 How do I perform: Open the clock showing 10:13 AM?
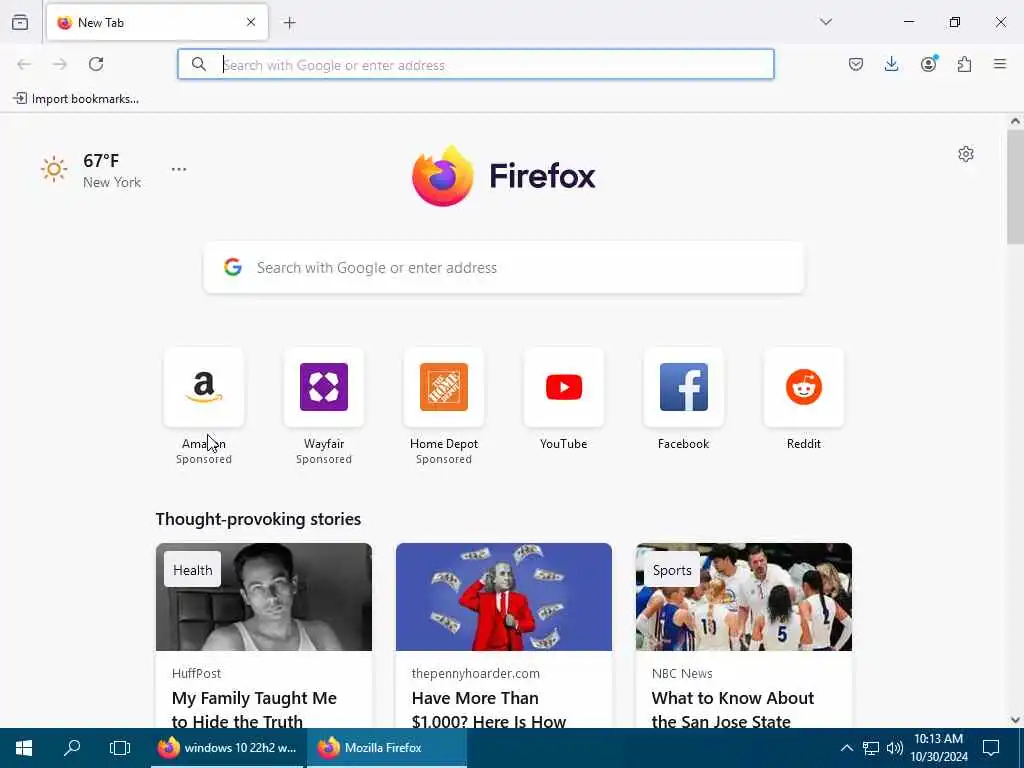click(x=938, y=748)
